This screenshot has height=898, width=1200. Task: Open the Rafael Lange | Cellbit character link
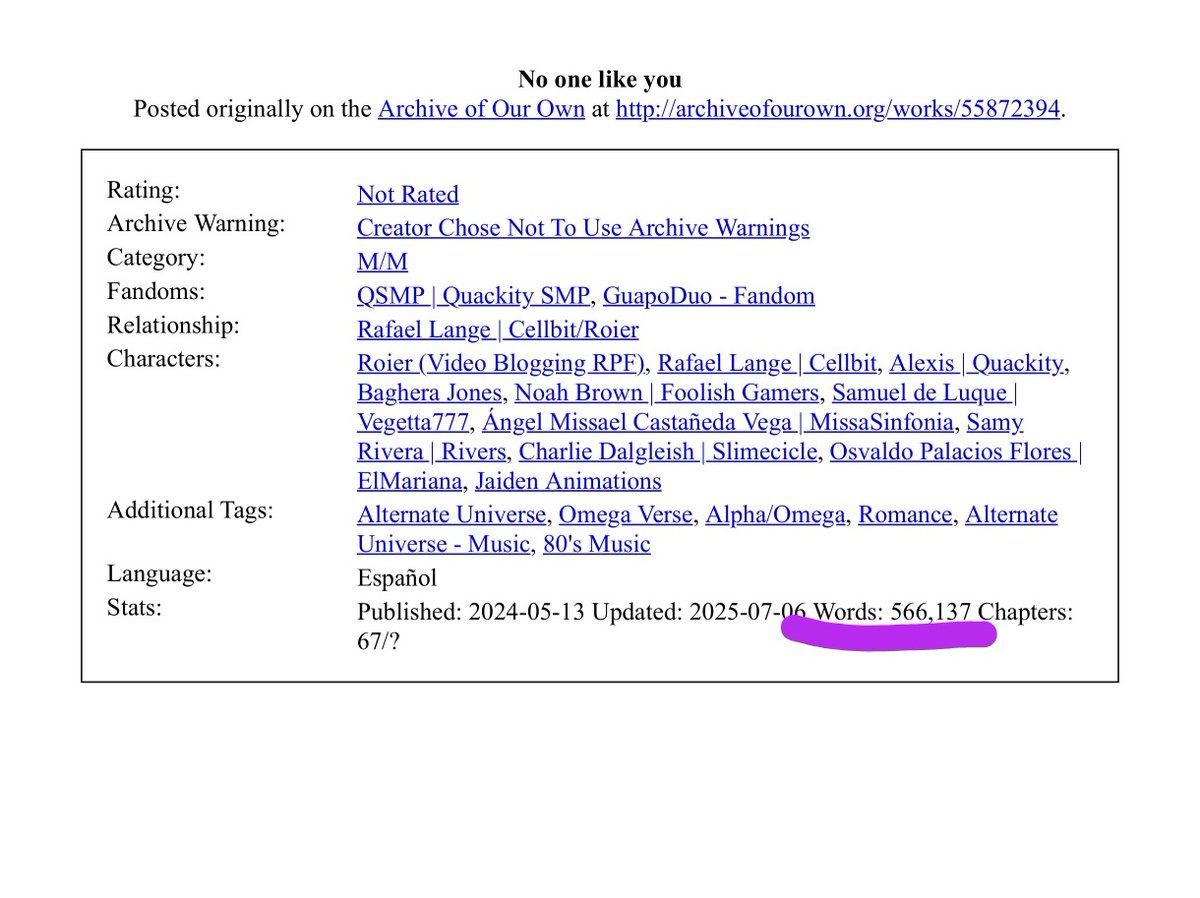pos(768,364)
